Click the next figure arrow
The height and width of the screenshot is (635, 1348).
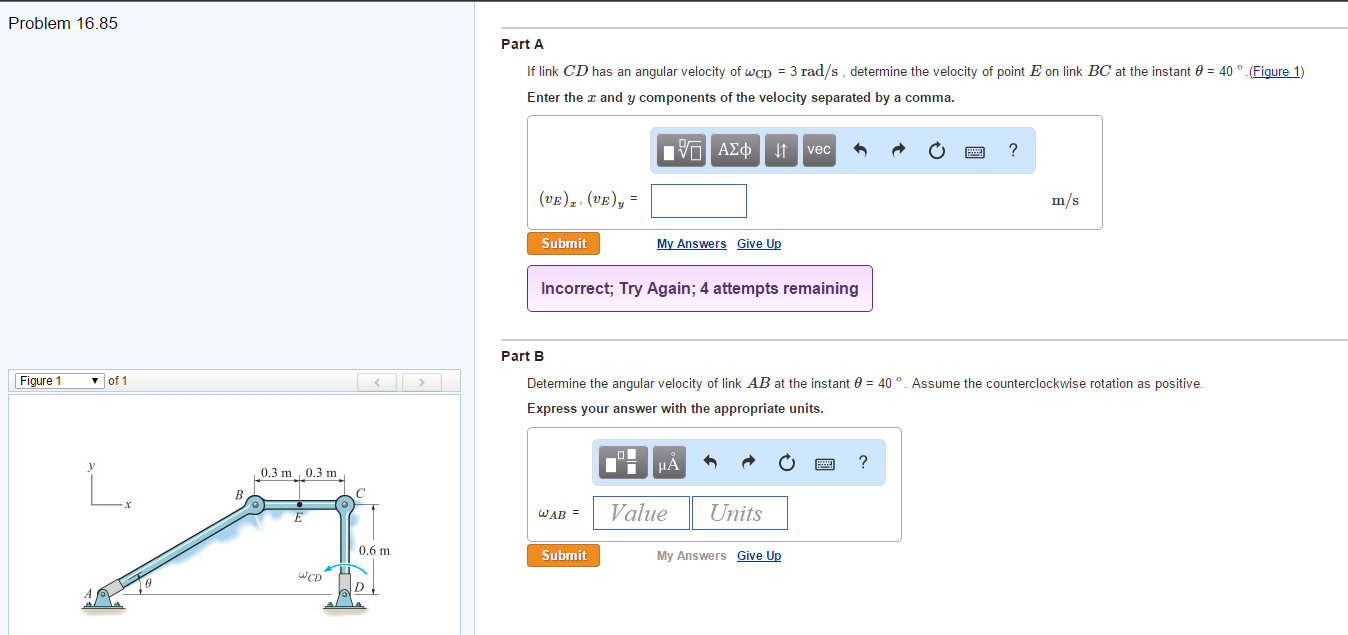[421, 382]
